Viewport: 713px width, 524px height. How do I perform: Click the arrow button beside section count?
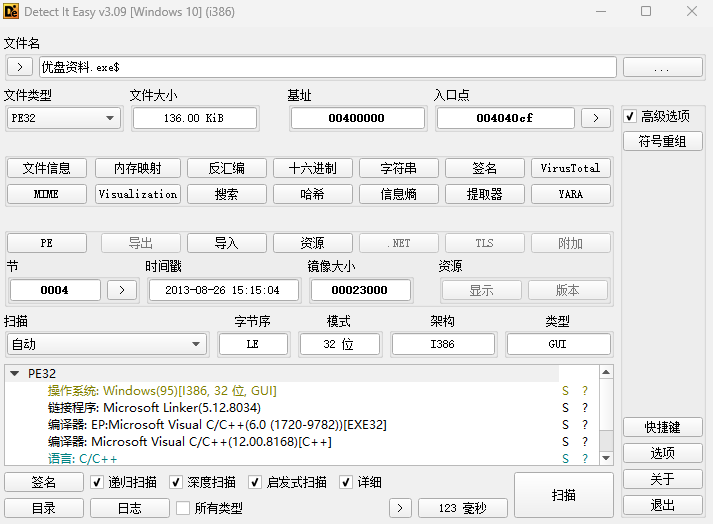pyautogui.click(x=121, y=290)
